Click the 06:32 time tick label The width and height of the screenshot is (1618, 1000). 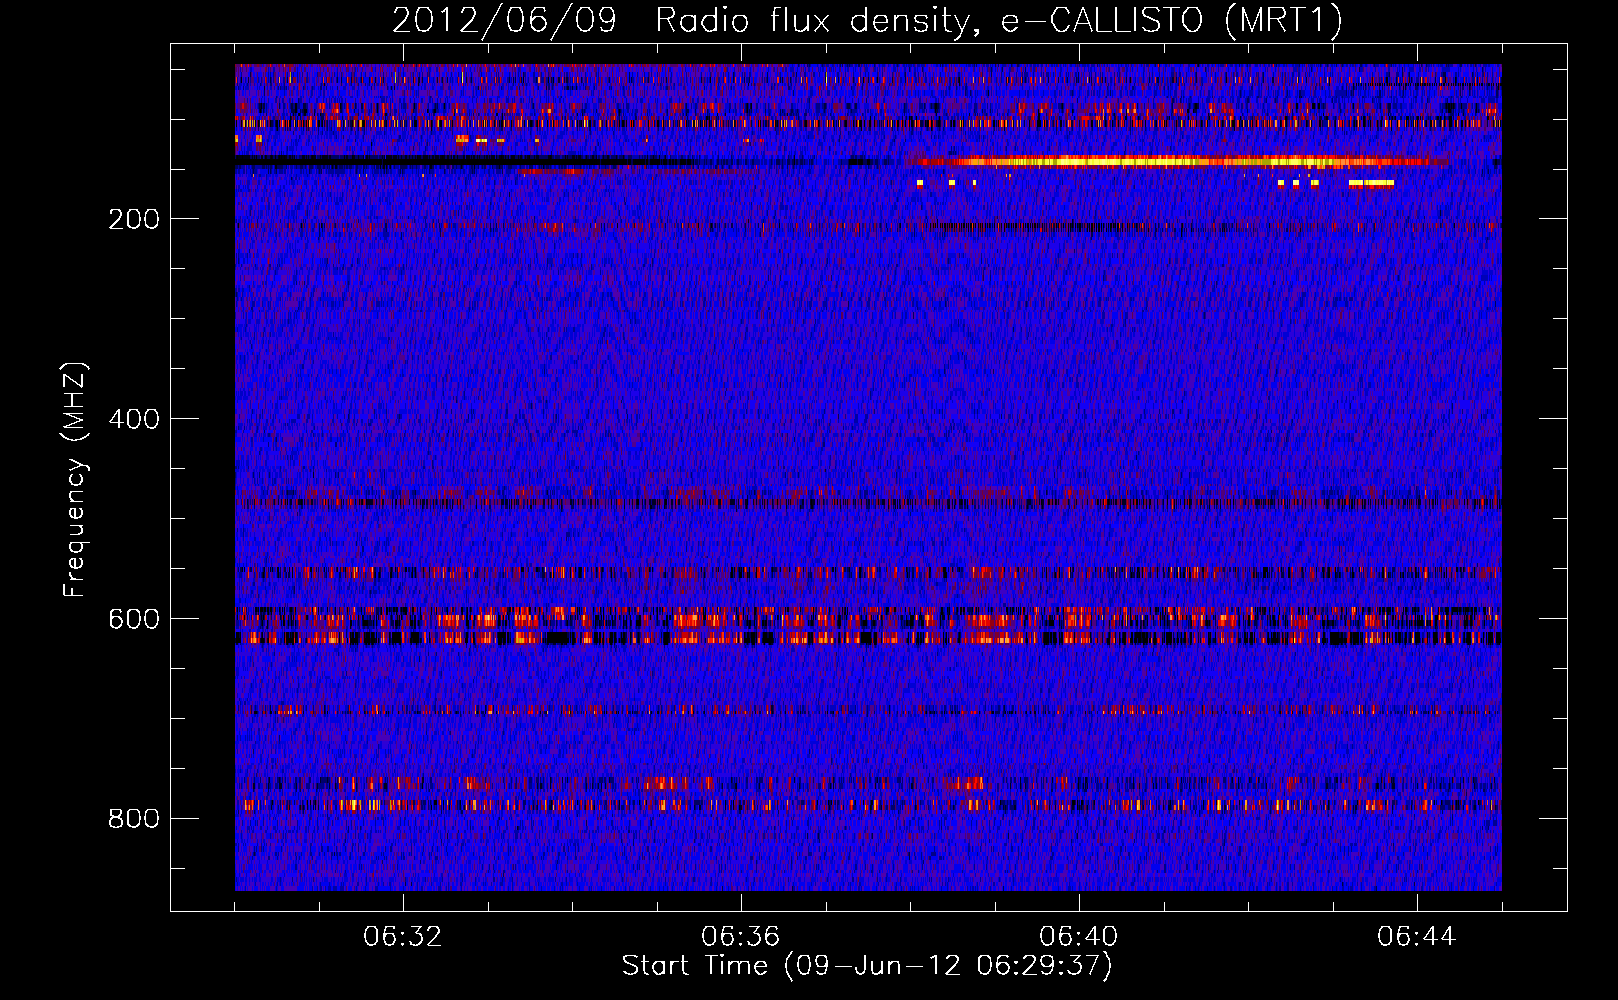point(403,937)
